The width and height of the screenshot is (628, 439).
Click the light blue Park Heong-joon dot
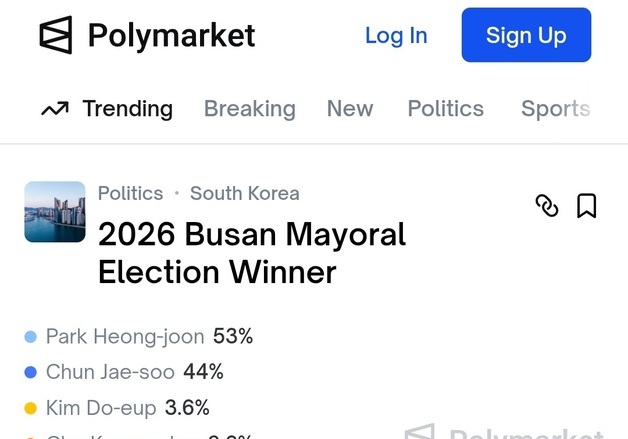tap(31, 337)
